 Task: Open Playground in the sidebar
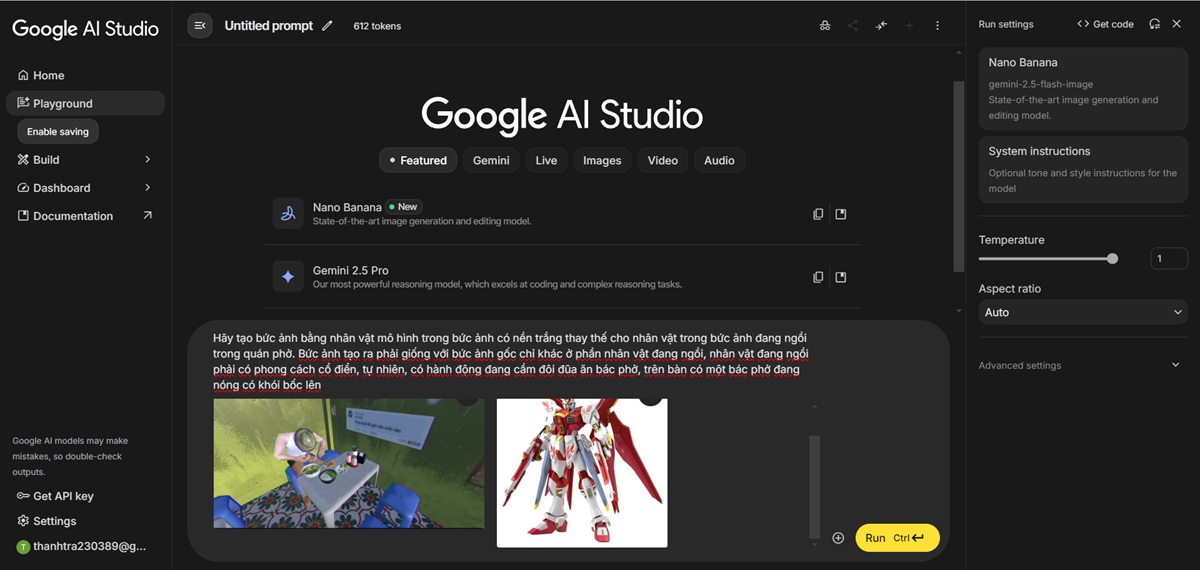pyautogui.click(x=85, y=103)
